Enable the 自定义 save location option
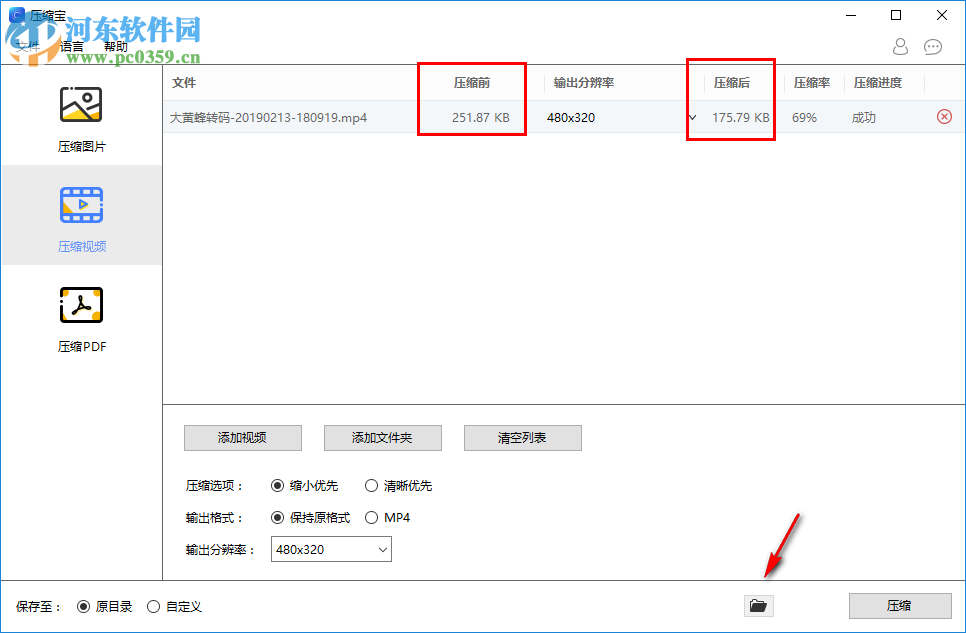966x633 pixels. [x=153, y=606]
